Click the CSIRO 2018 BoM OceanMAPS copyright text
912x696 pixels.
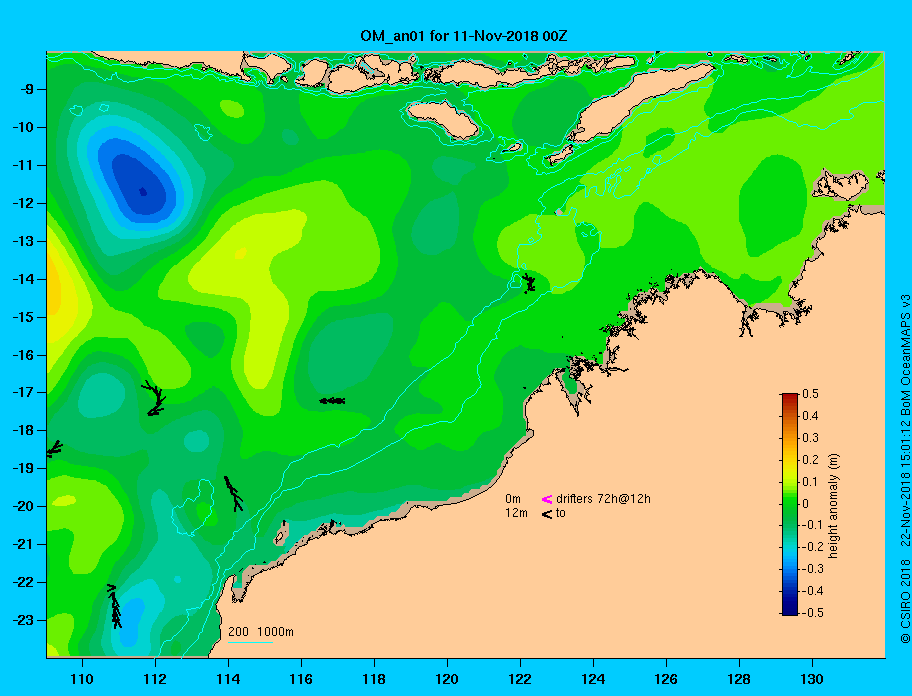905,468
